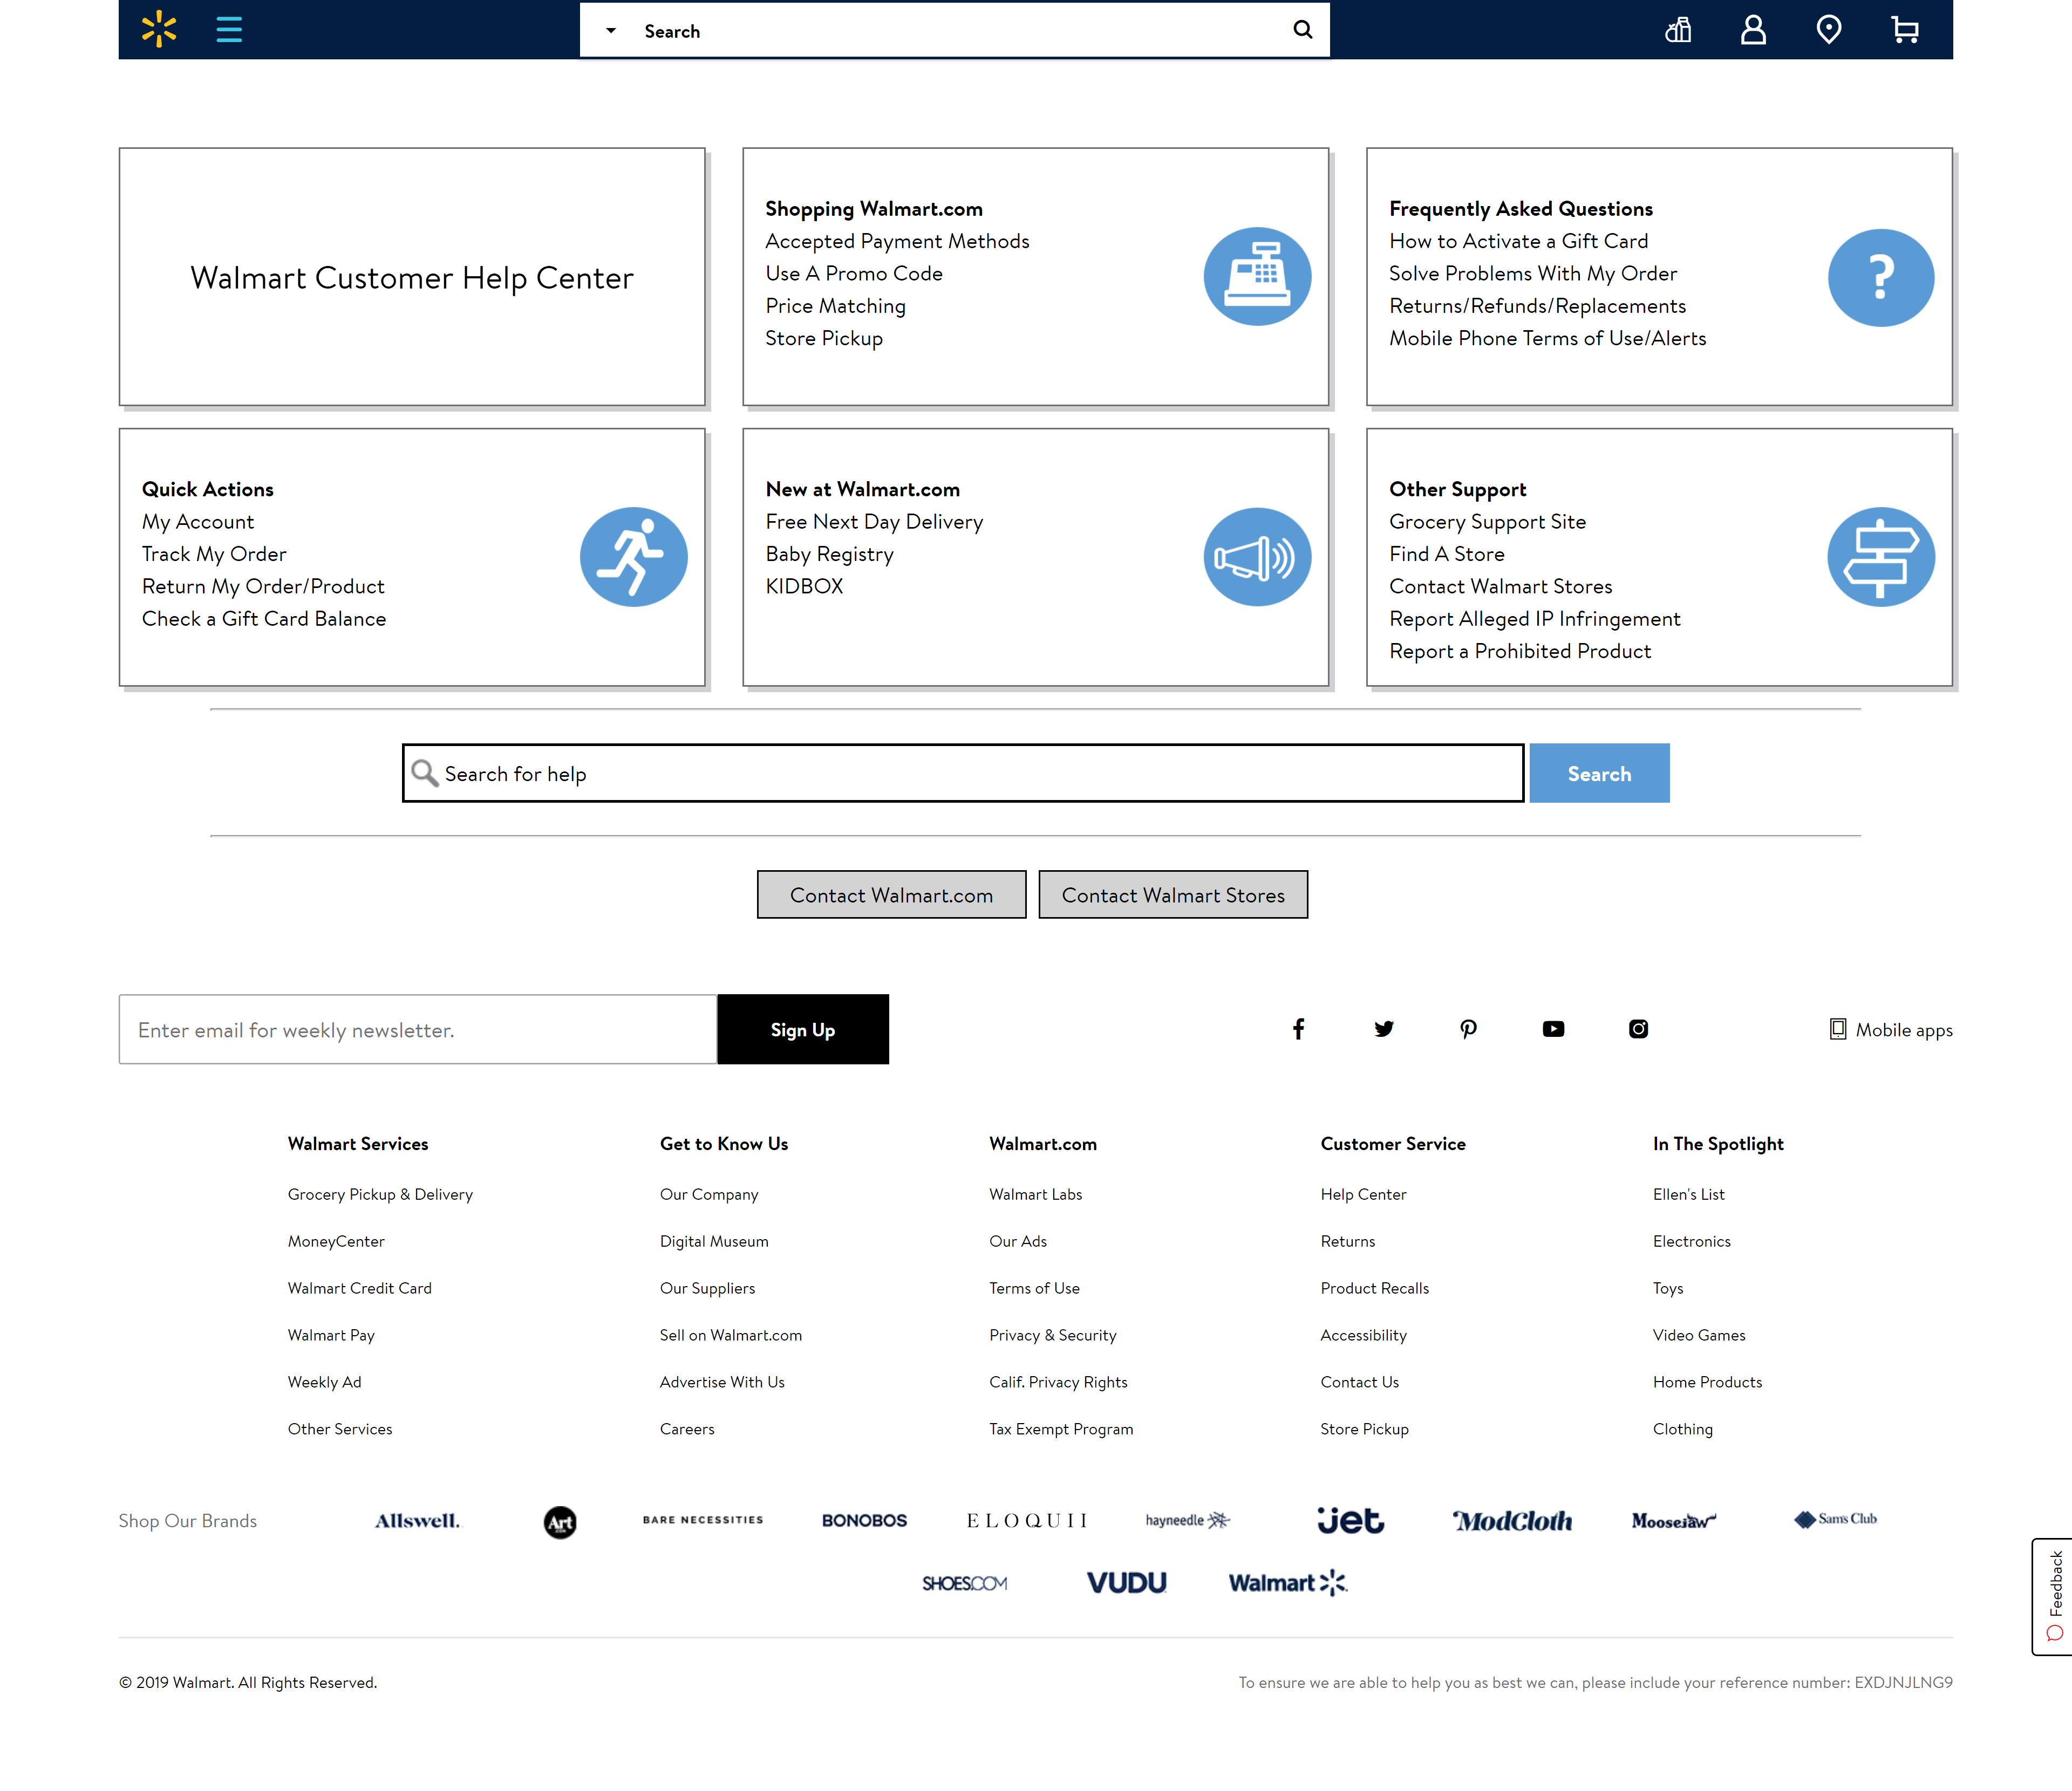The height and width of the screenshot is (1791, 2072).
Task: Open Walmart's Instagram icon
Action: 1638,1029
